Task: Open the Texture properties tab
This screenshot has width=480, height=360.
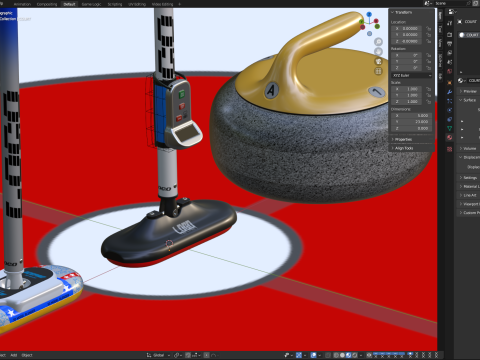Action: [x=450, y=149]
